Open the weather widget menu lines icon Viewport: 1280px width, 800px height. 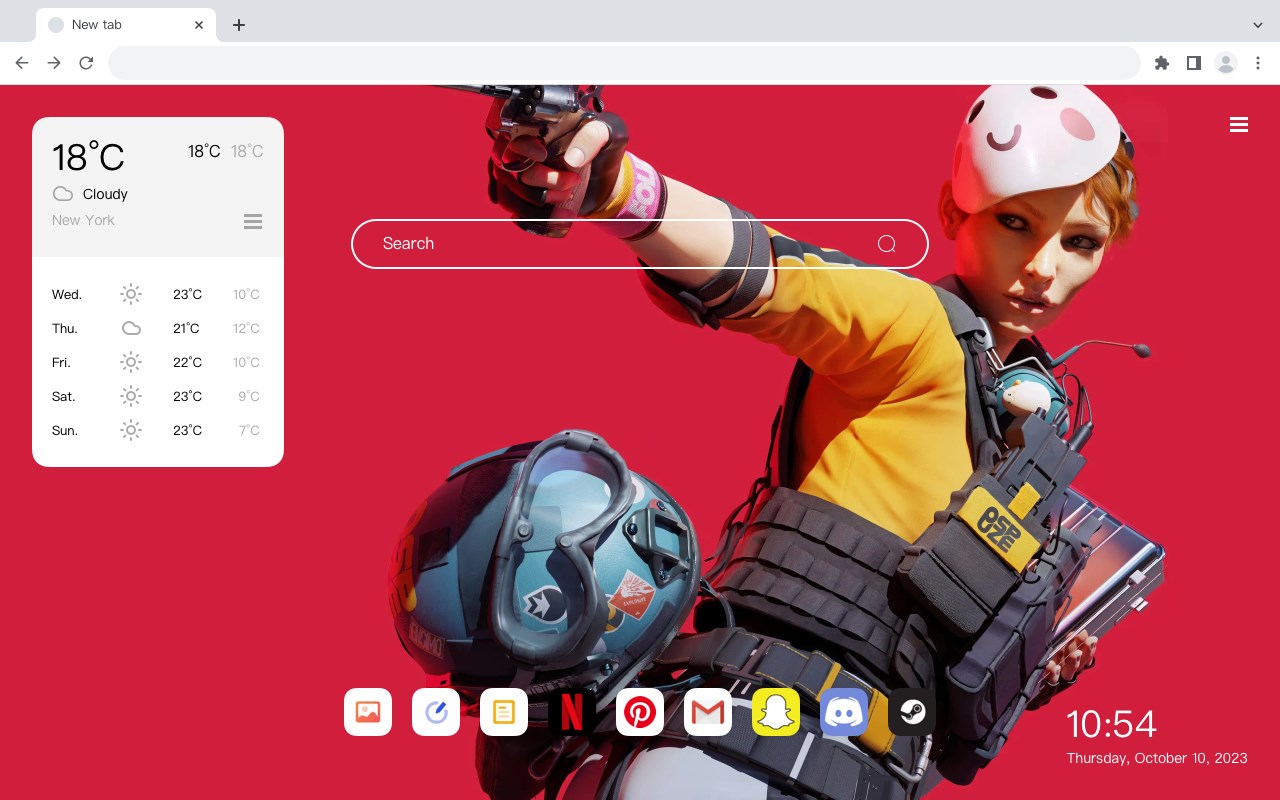(253, 222)
